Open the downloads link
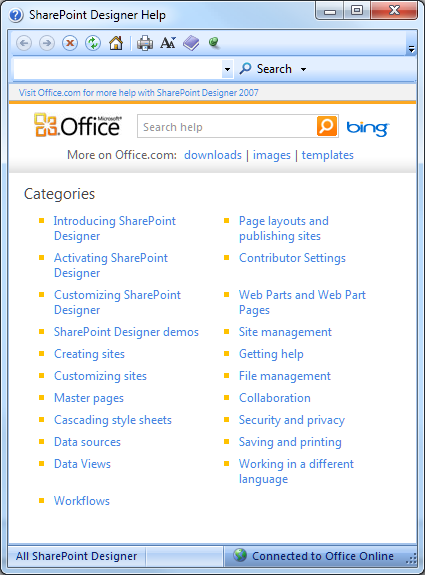Image resolution: width=425 pixels, height=575 pixels. [x=213, y=155]
